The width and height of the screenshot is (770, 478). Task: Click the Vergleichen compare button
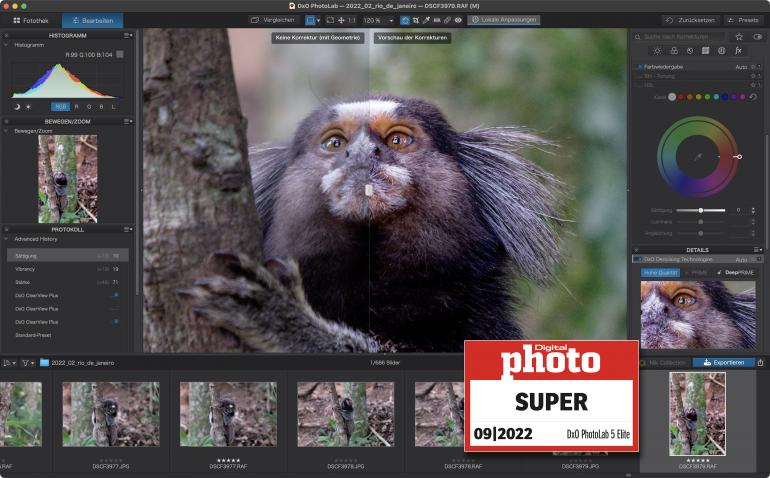[273, 20]
